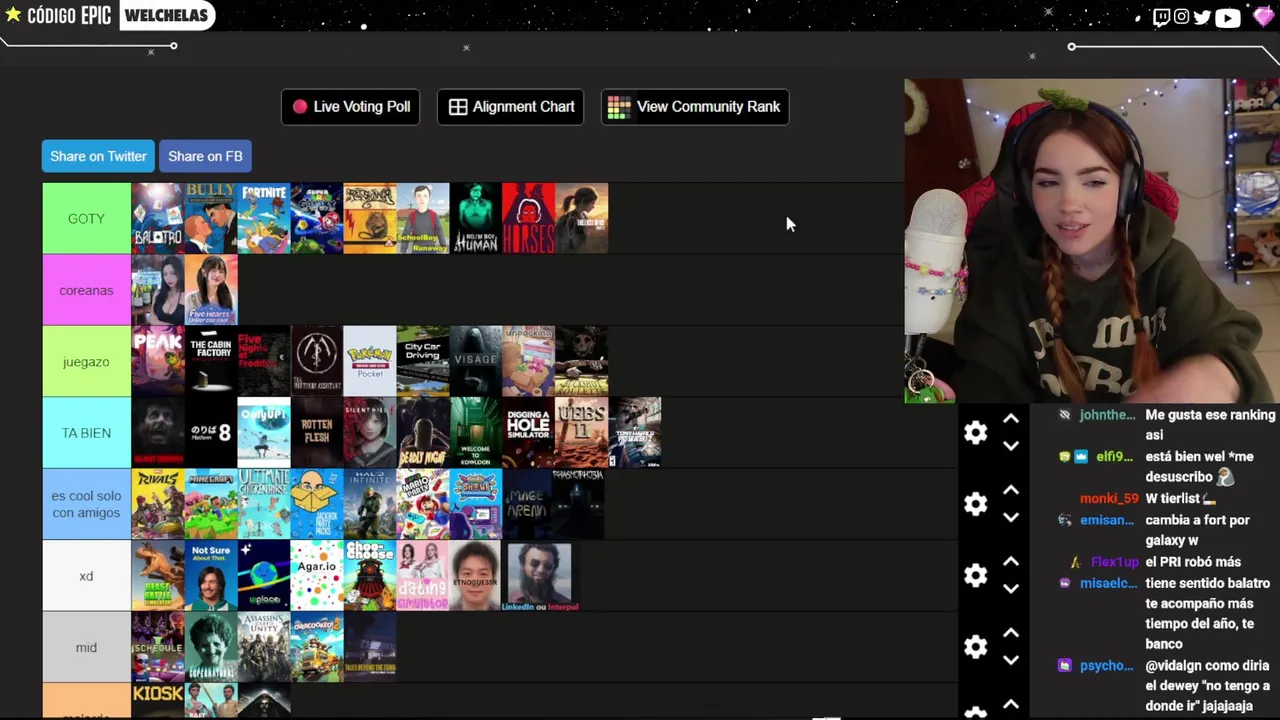This screenshot has height=720, width=1280.
Task: Select Only Up! thumbnail in TA BIEN tier
Action: [264, 433]
